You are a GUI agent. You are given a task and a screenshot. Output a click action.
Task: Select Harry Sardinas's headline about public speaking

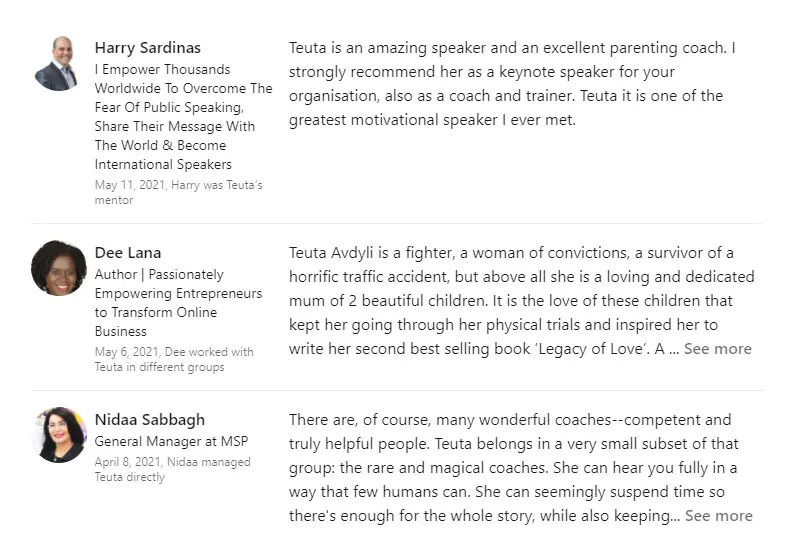coord(183,117)
